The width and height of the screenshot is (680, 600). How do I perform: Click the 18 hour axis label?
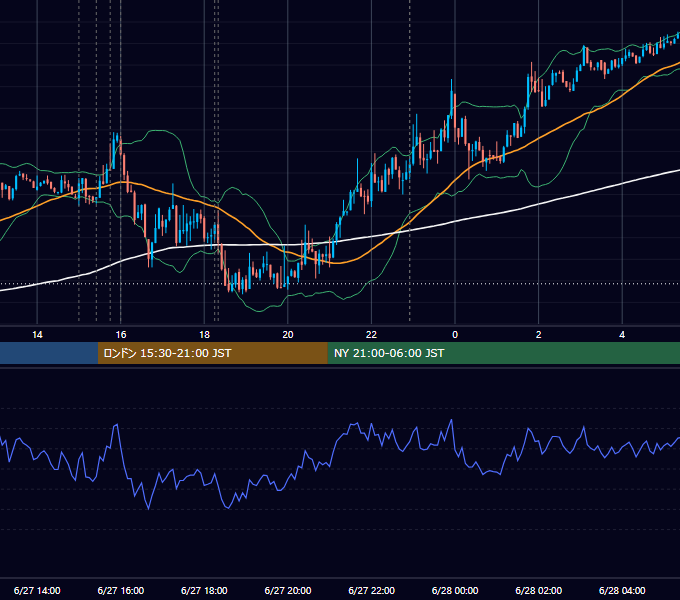point(204,335)
